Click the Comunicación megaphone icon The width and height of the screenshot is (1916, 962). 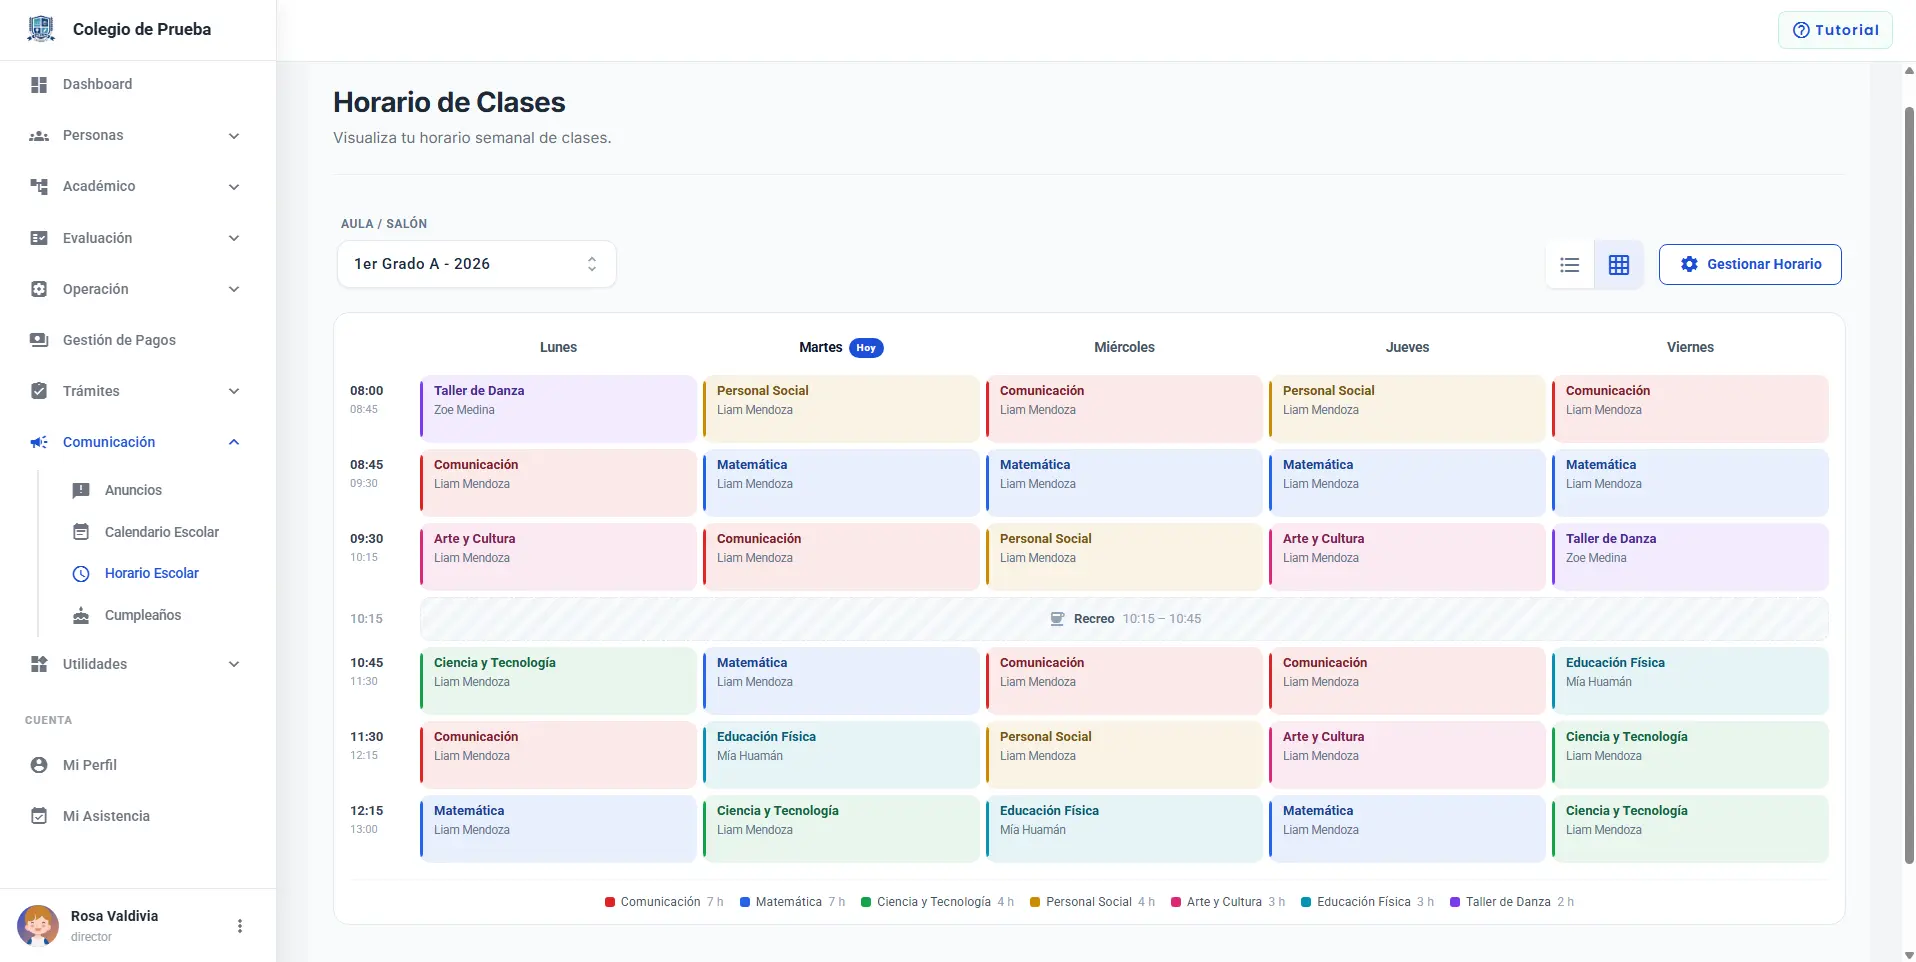(x=39, y=442)
